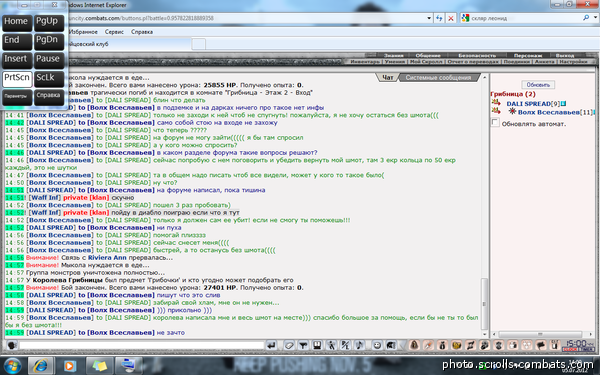Click the music note sound icon
This screenshot has width=600, height=375.
(x=359, y=346)
